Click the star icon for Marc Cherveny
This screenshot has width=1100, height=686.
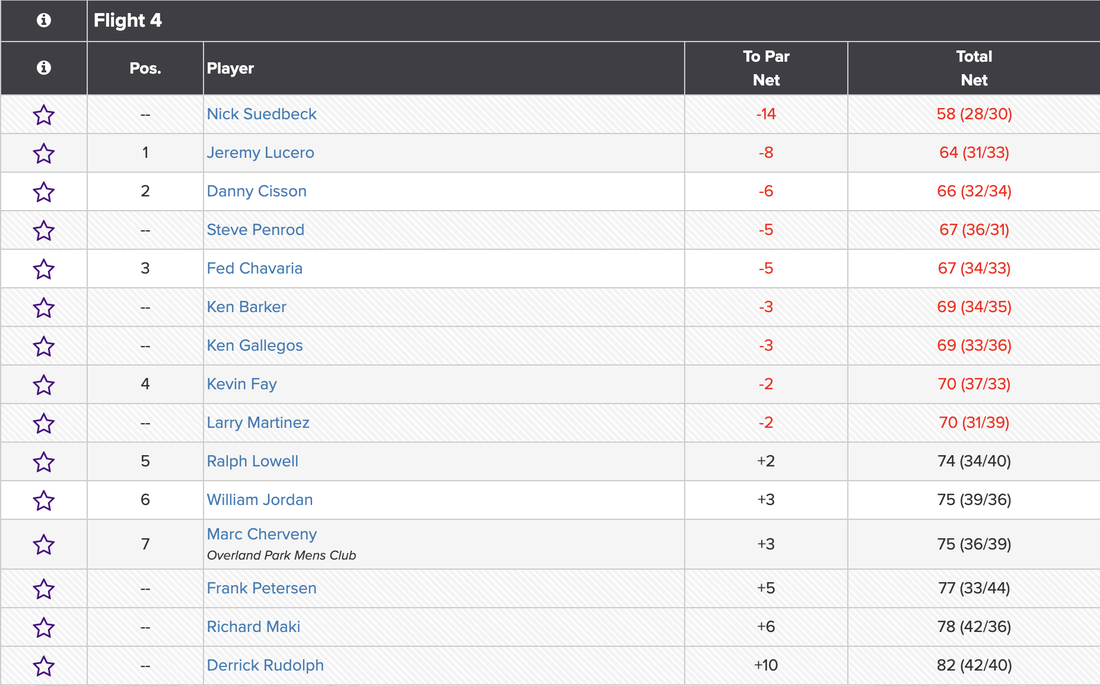pyautogui.click(x=44, y=544)
